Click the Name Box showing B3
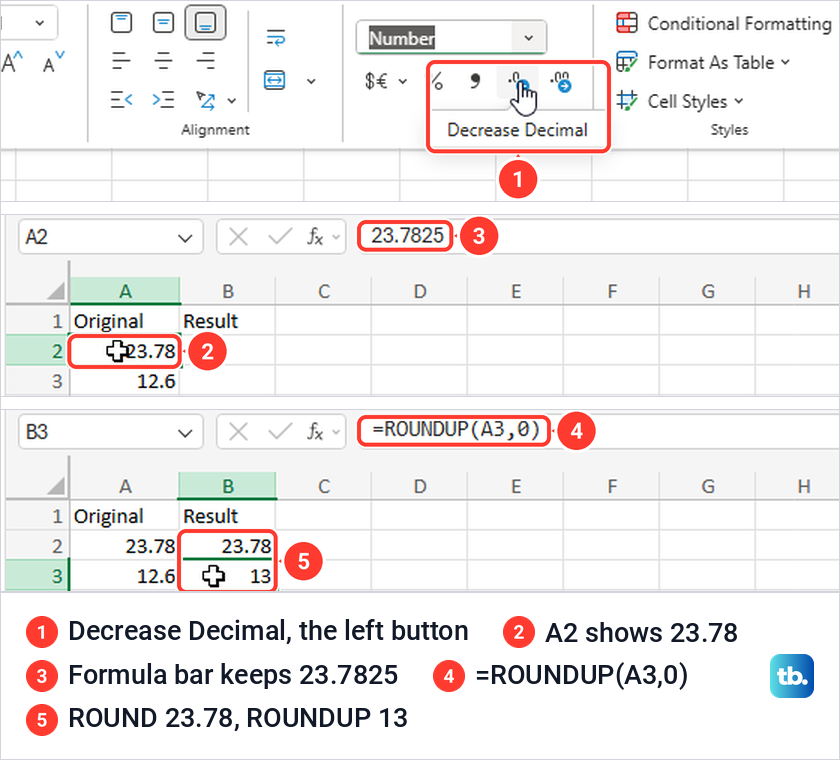This screenshot has height=760, width=840. point(96,432)
